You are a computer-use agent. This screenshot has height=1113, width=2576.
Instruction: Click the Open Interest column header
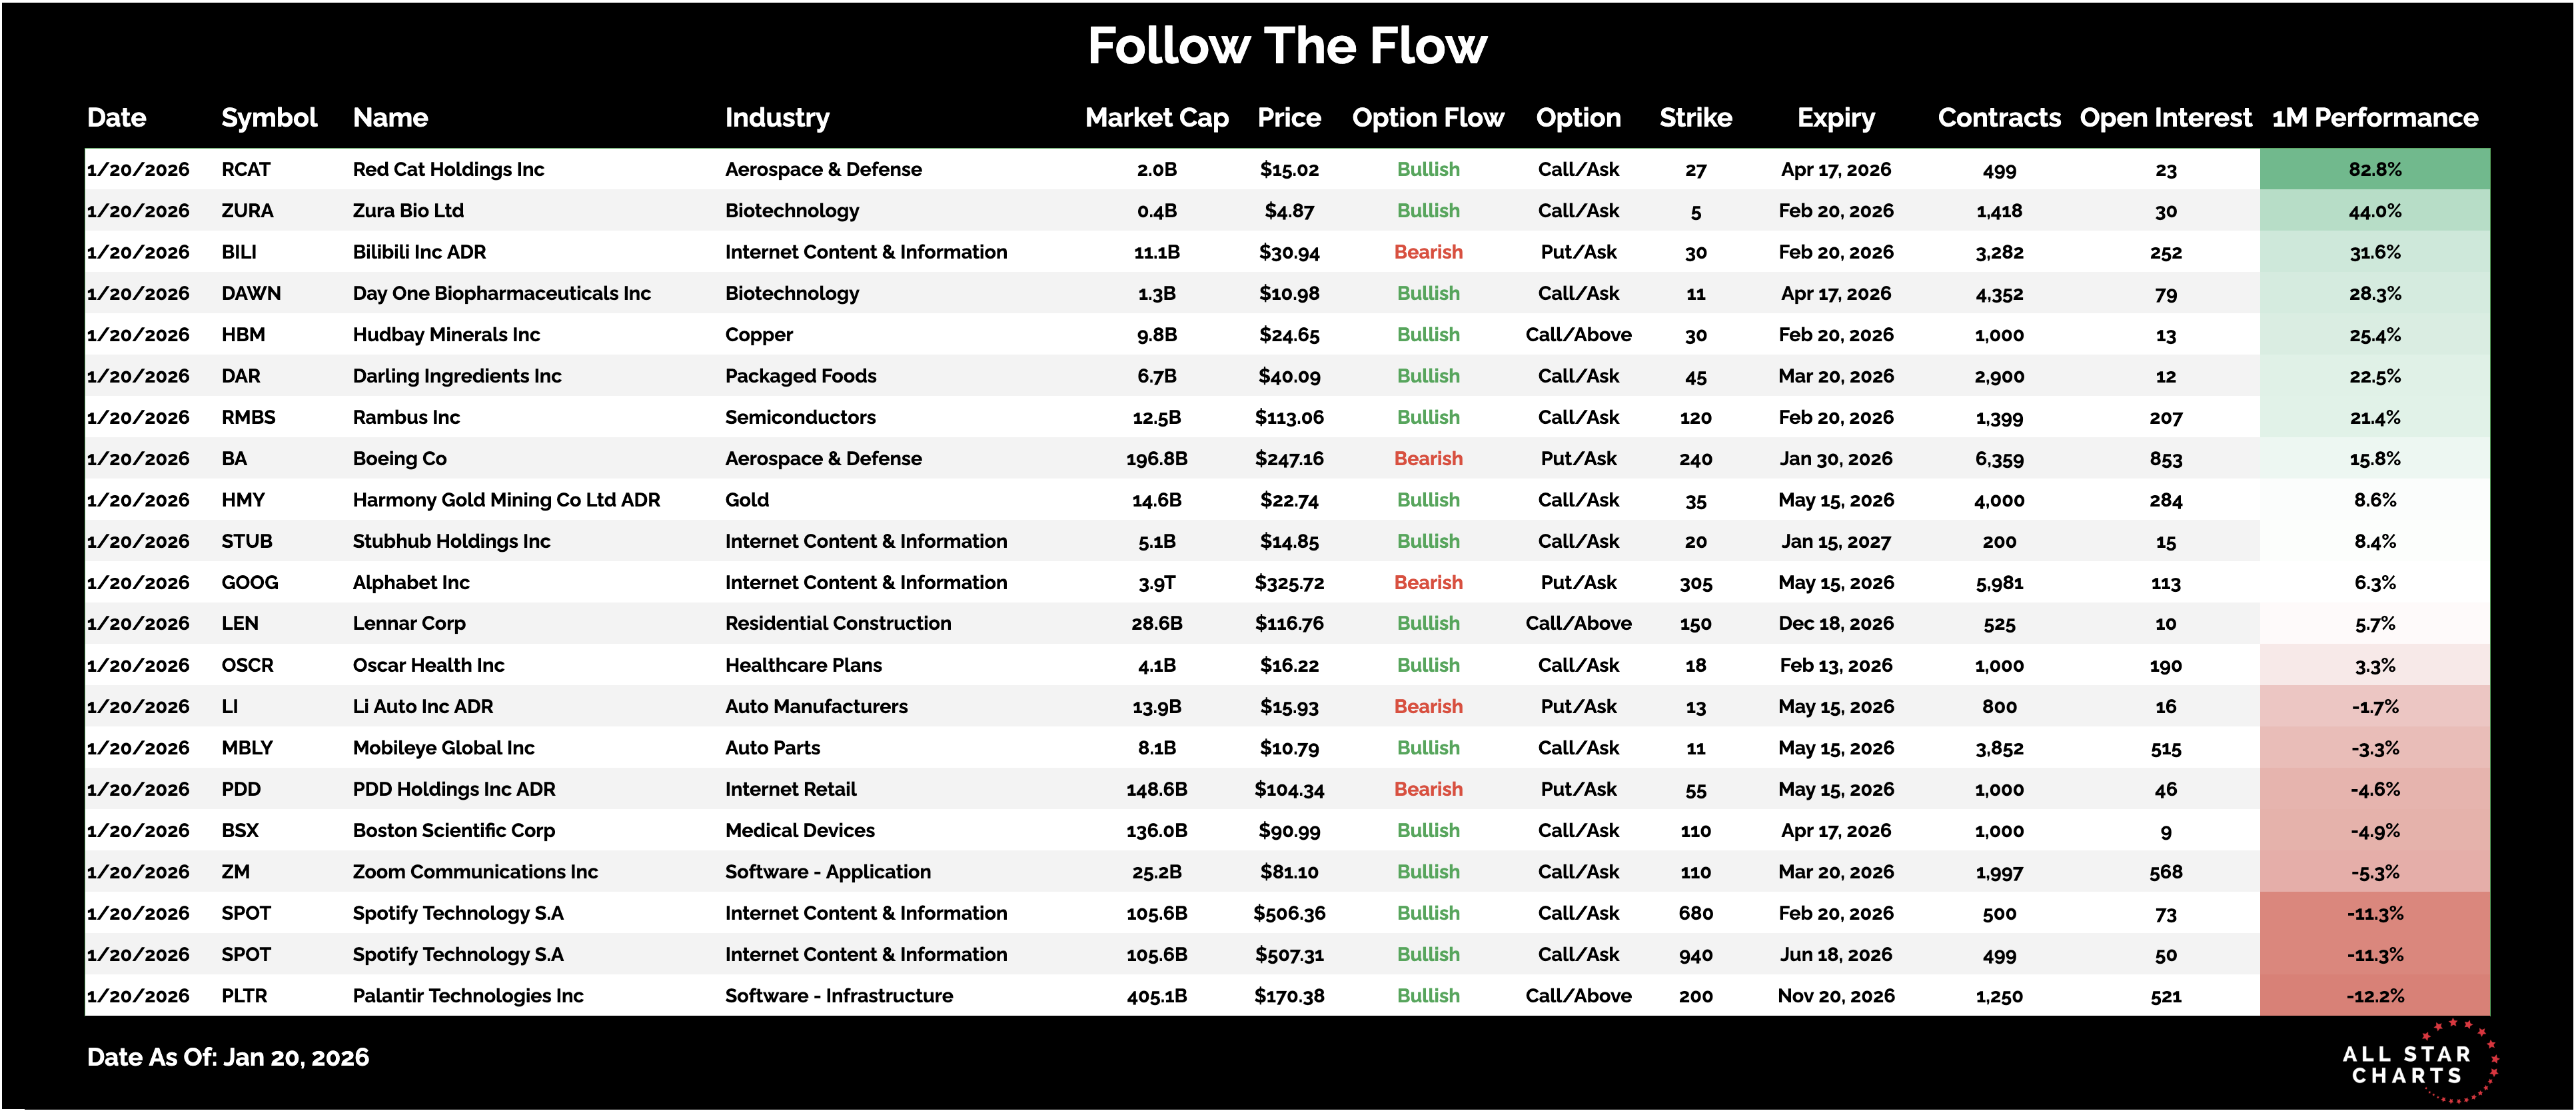tap(2165, 118)
